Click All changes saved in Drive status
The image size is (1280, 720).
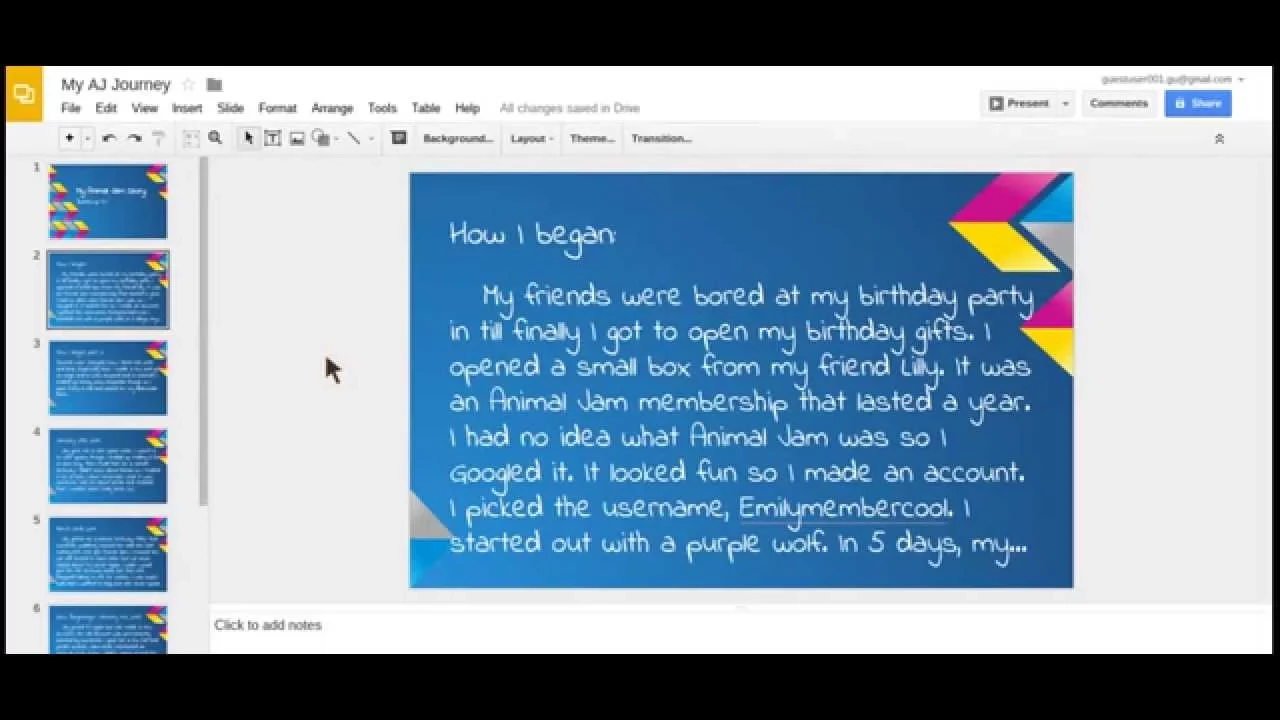click(x=570, y=108)
